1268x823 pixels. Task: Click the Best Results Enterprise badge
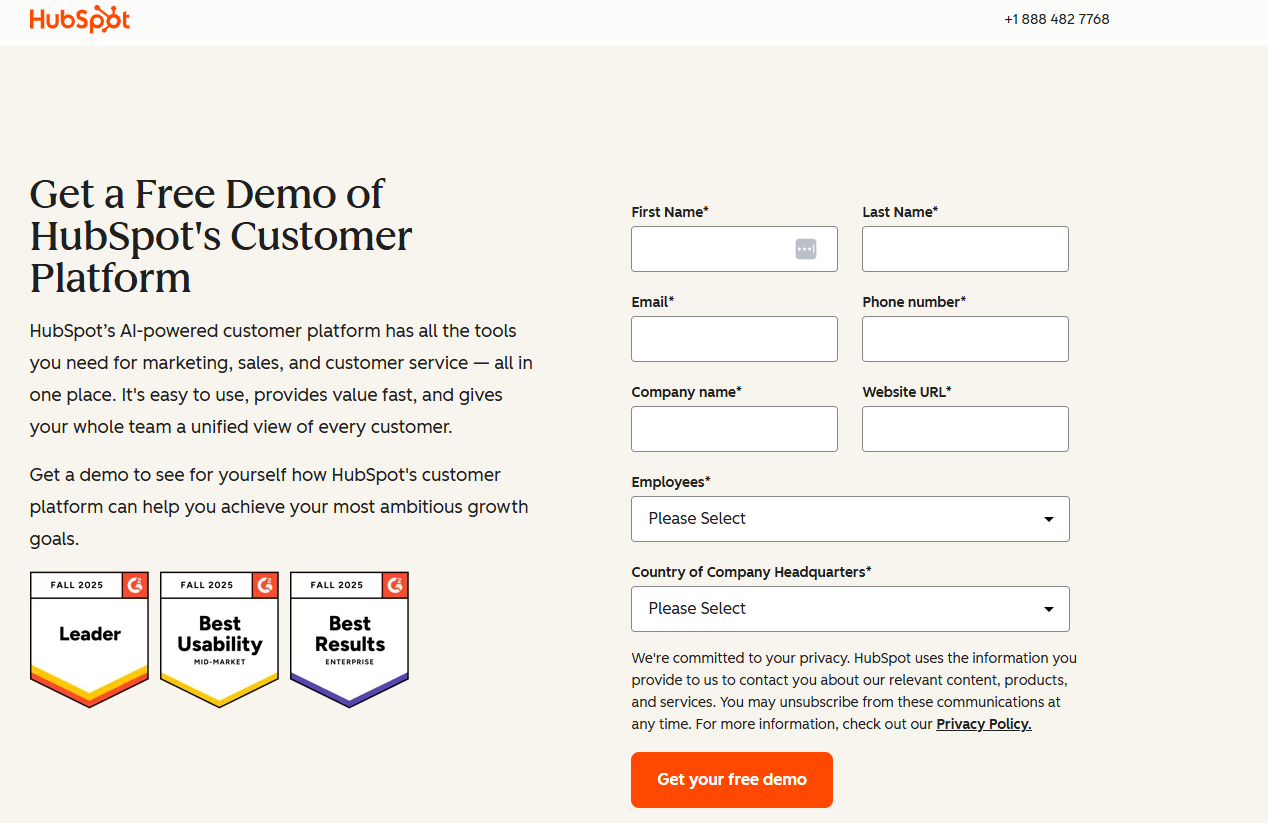coord(349,639)
